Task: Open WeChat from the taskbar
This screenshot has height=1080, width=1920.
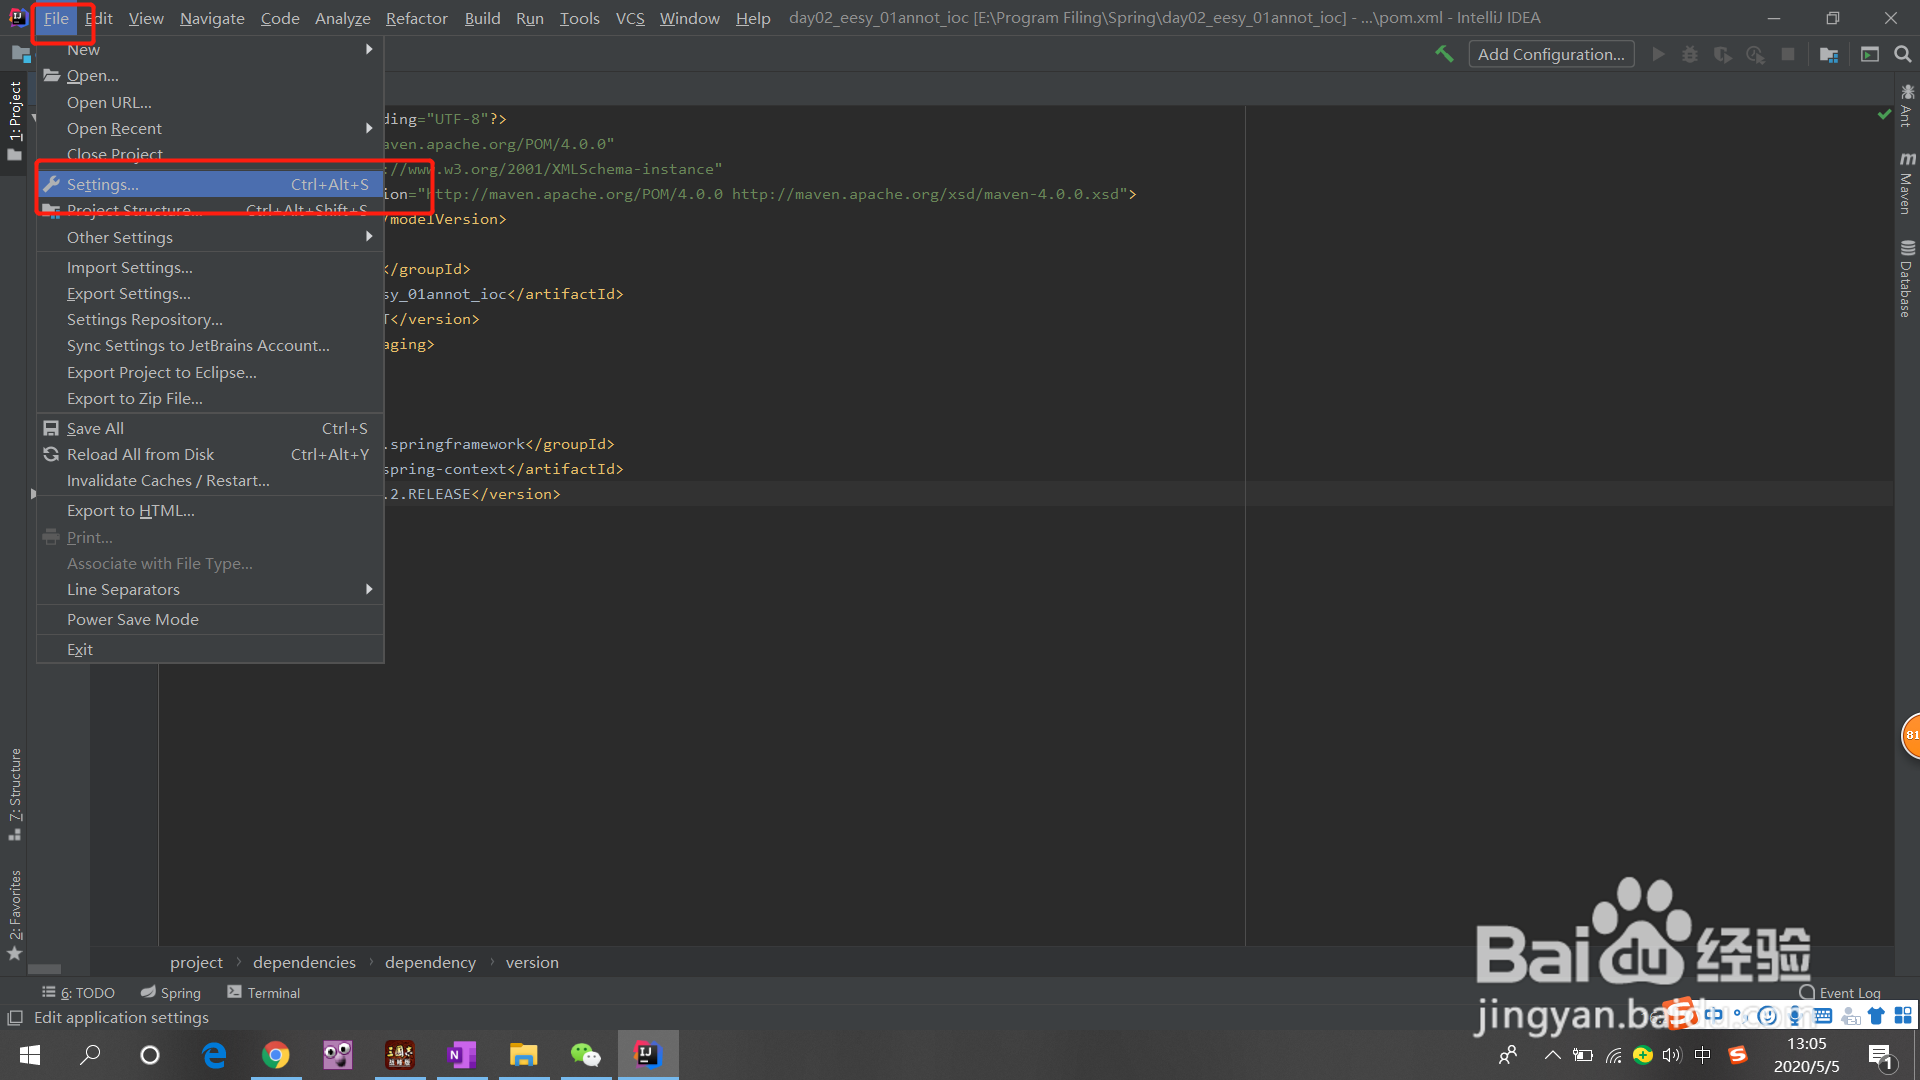Action: (x=586, y=1054)
